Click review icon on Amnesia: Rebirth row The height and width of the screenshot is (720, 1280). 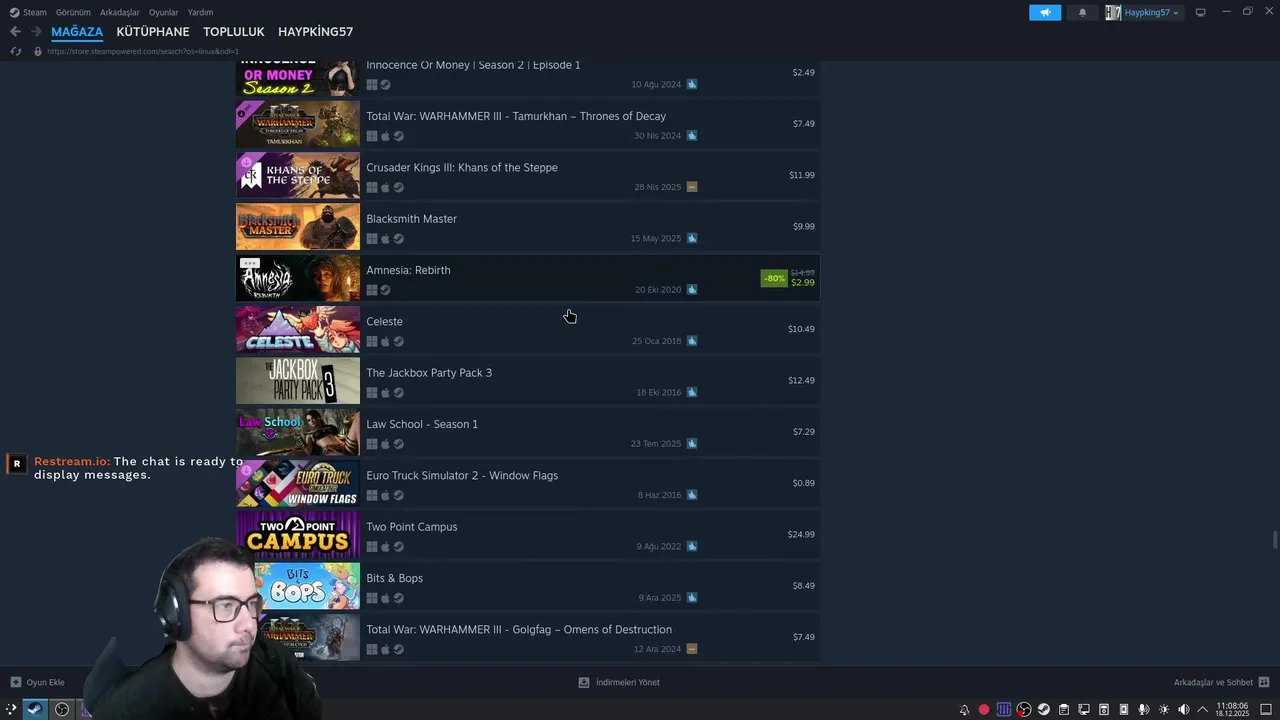[x=692, y=290]
